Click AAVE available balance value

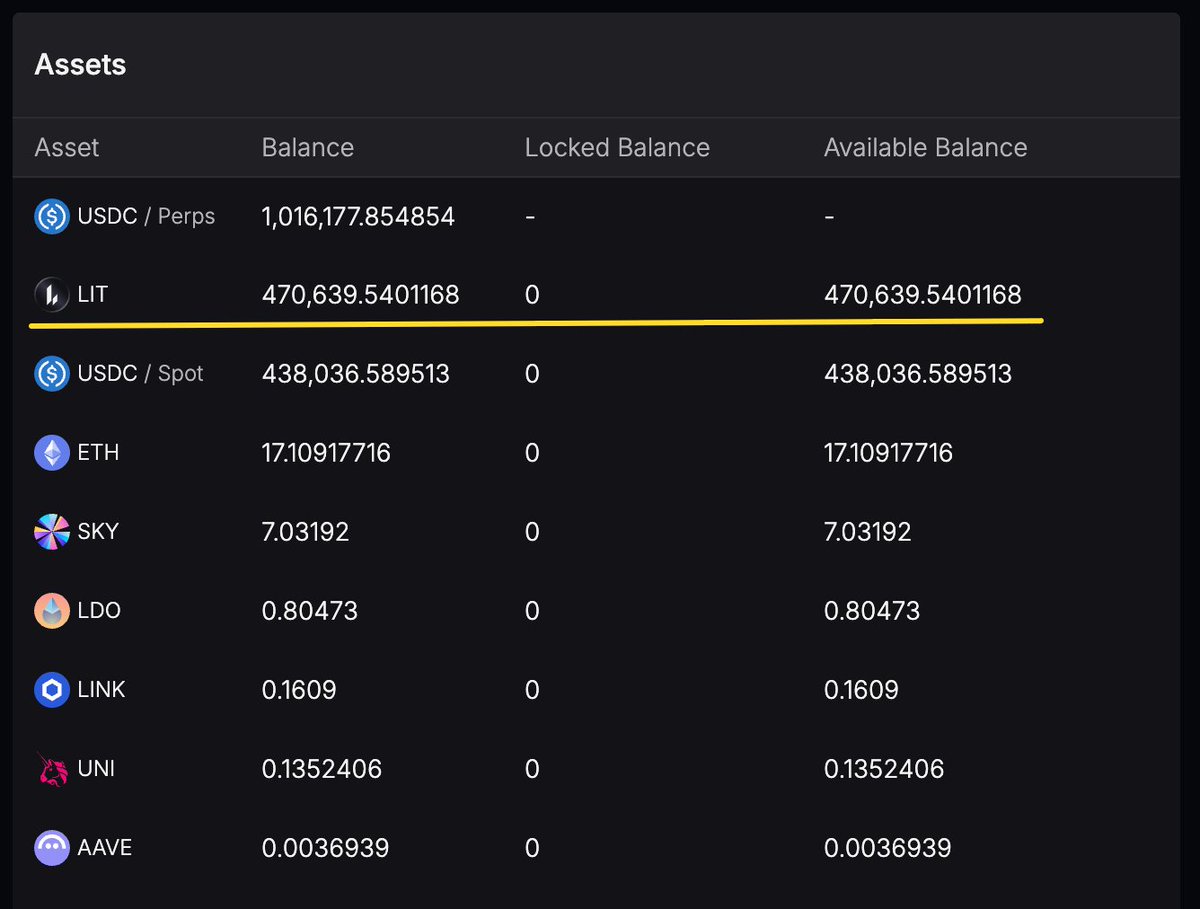[887, 848]
